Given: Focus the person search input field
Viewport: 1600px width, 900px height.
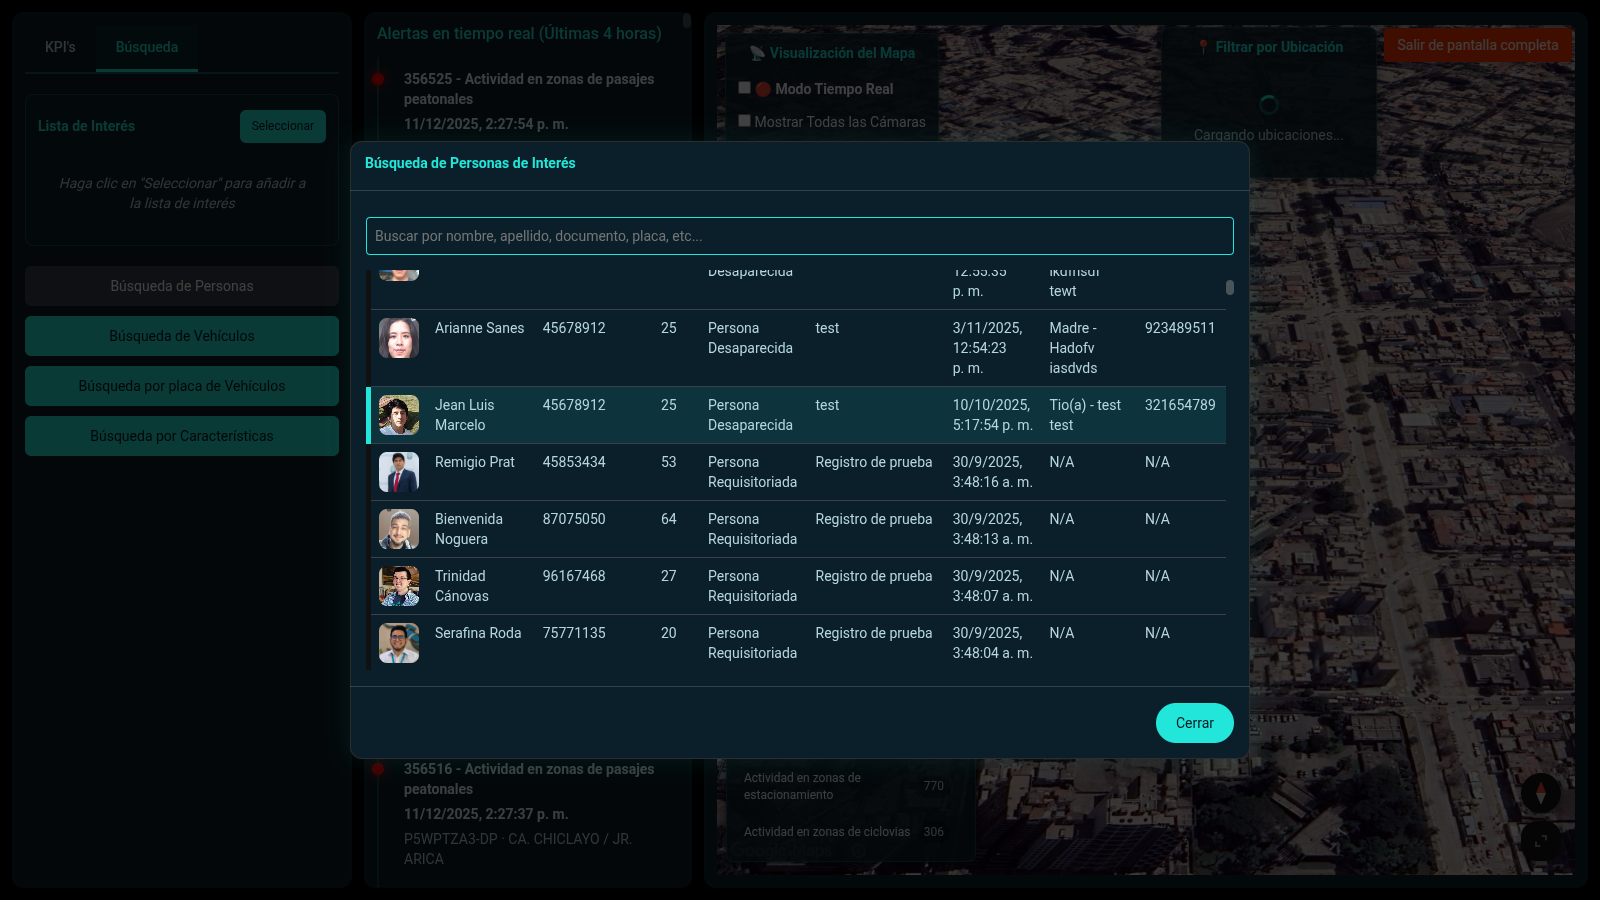Looking at the screenshot, I should coord(799,236).
